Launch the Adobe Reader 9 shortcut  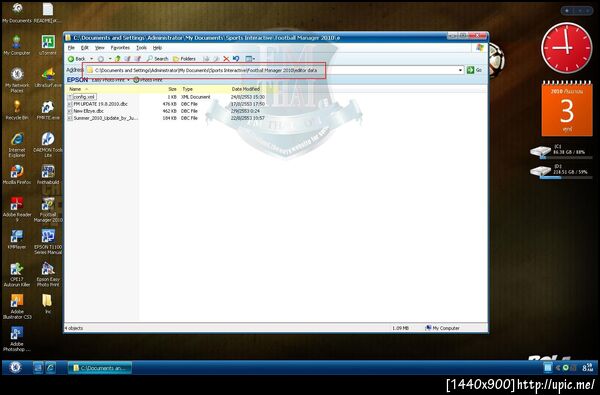(x=16, y=209)
